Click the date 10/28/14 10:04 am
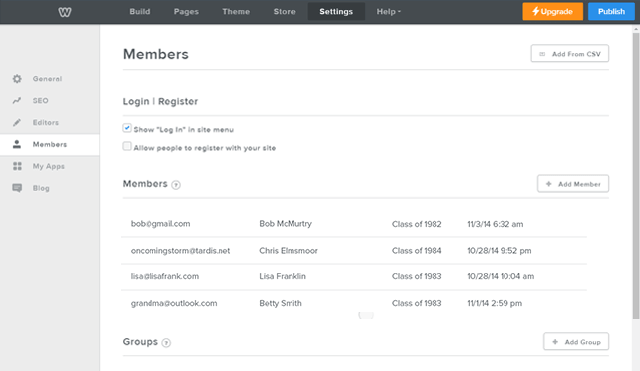Screen dimensions: 640x371 (x=500, y=276)
